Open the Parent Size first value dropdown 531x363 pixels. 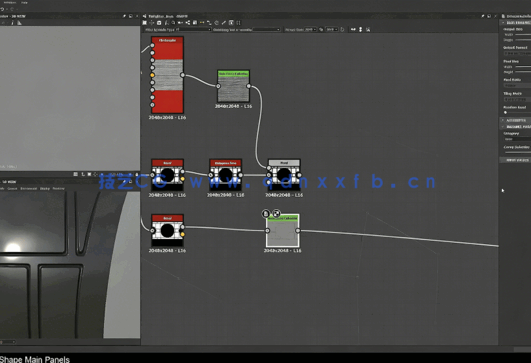coord(310,29)
